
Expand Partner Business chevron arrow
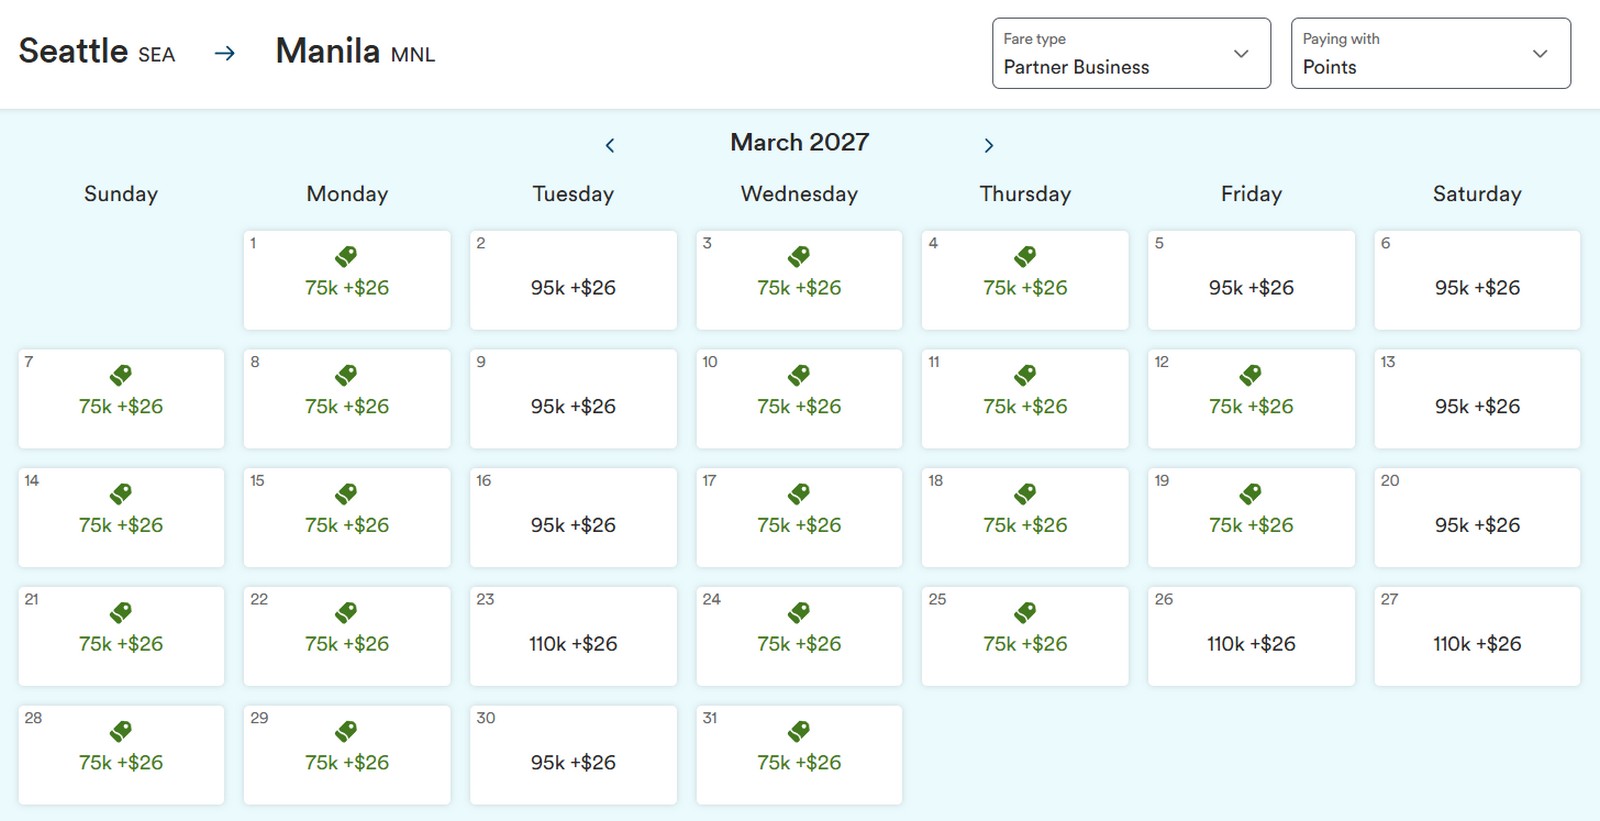[x=1241, y=54]
